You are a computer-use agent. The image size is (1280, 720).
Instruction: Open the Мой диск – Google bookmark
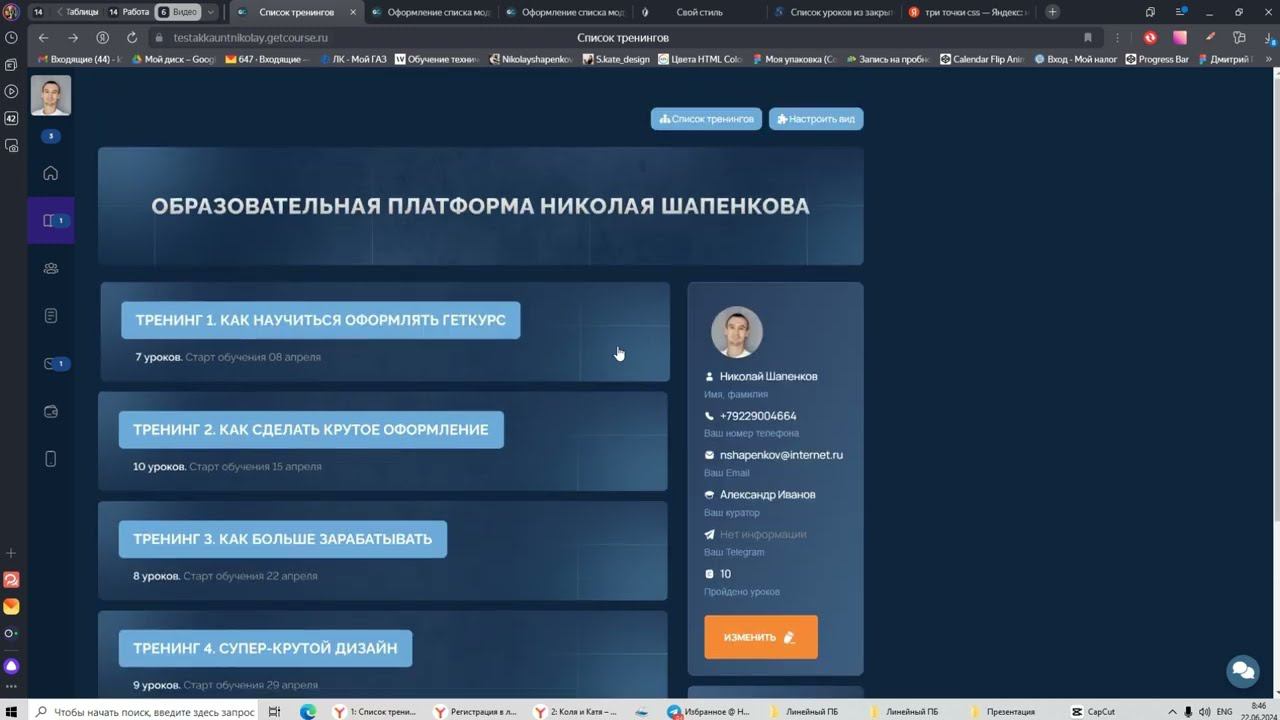(173, 59)
